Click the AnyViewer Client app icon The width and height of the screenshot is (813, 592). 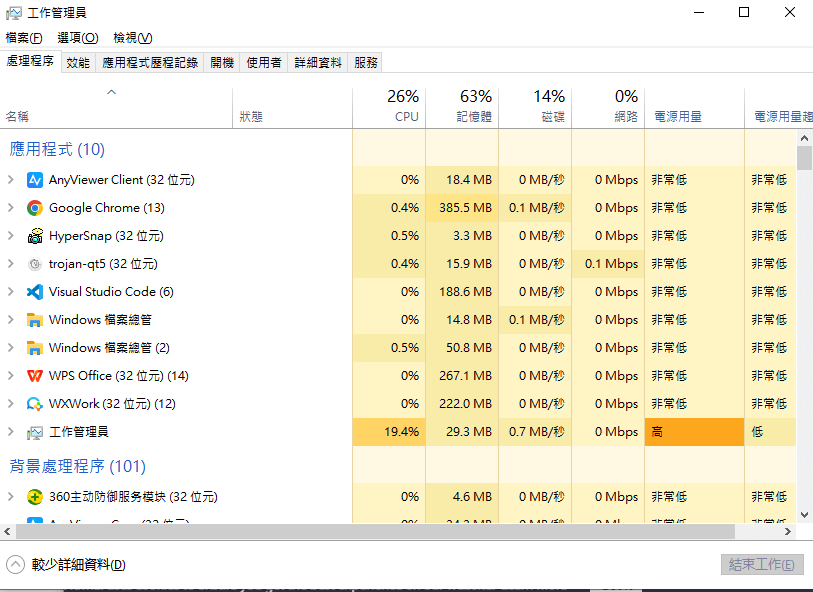click(x=35, y=180)
